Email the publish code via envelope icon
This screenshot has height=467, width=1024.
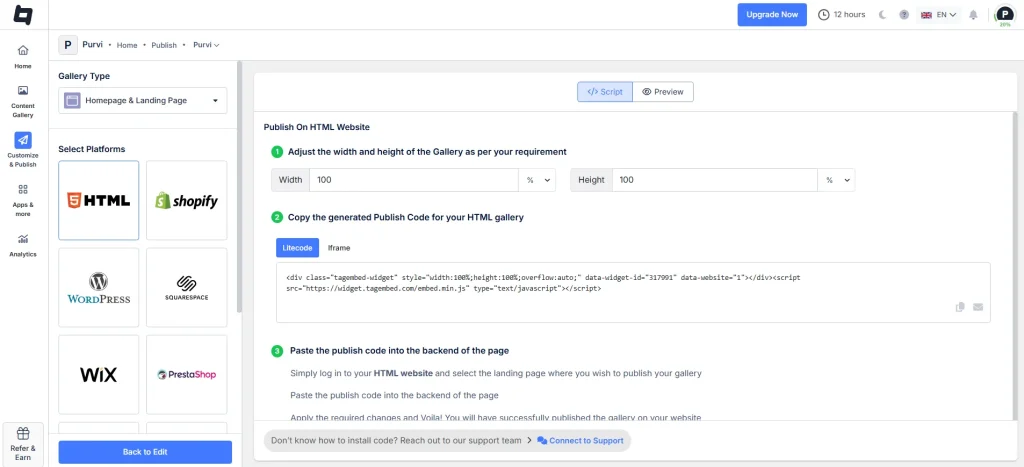tap(978, 307)
